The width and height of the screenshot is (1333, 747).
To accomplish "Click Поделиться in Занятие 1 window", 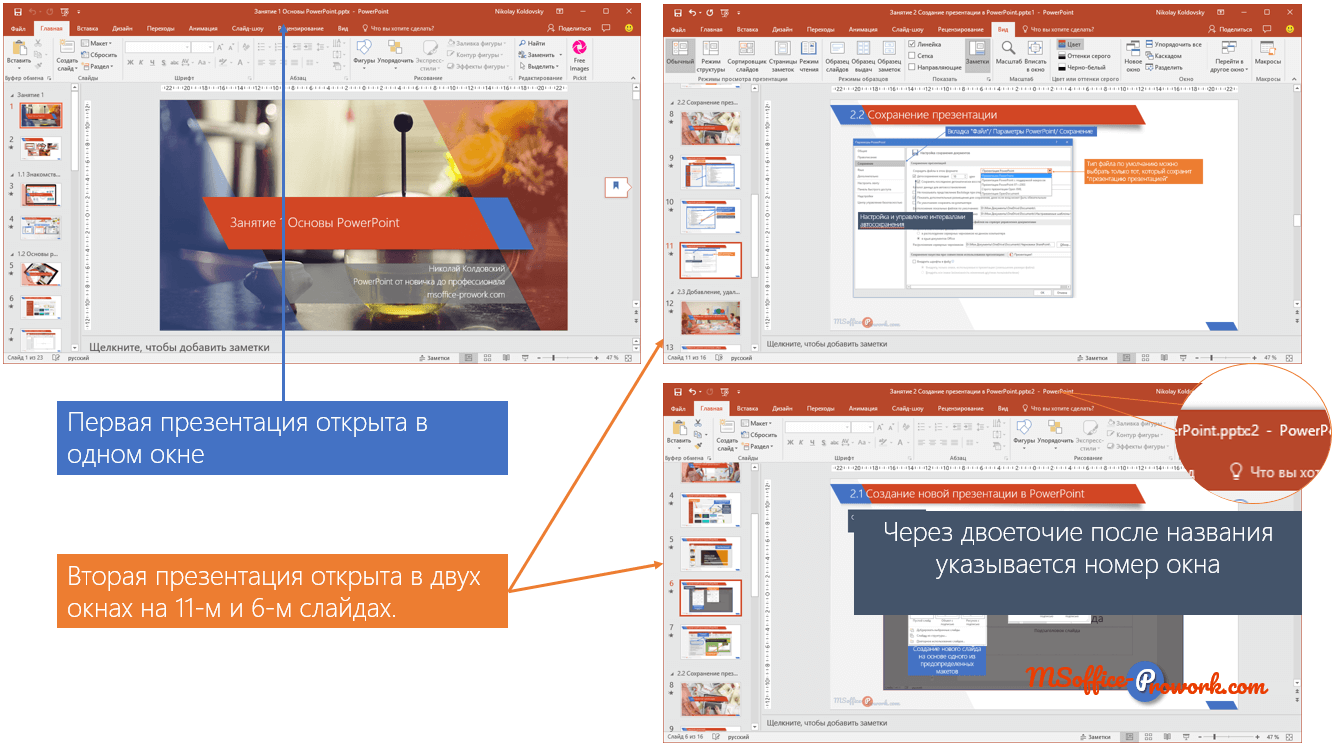I will point(570,29).
